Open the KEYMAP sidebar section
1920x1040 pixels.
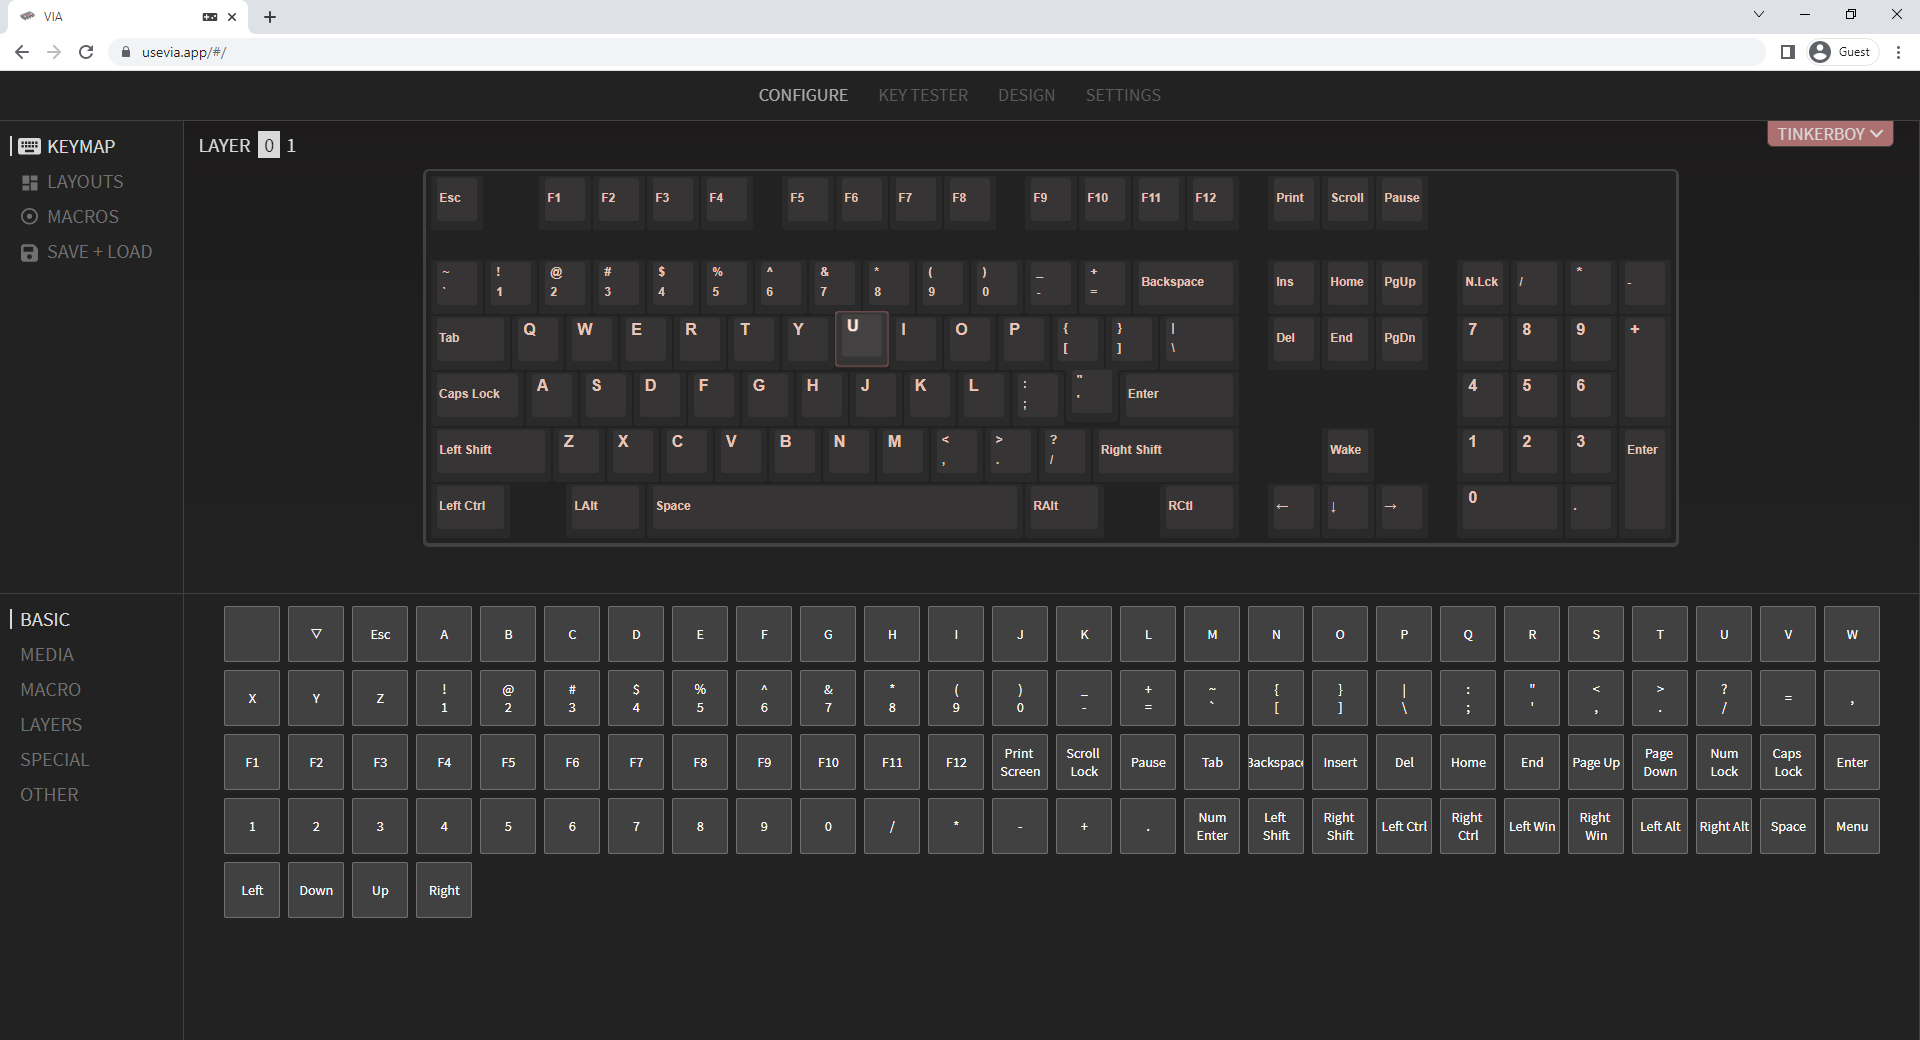click(67, 146)
